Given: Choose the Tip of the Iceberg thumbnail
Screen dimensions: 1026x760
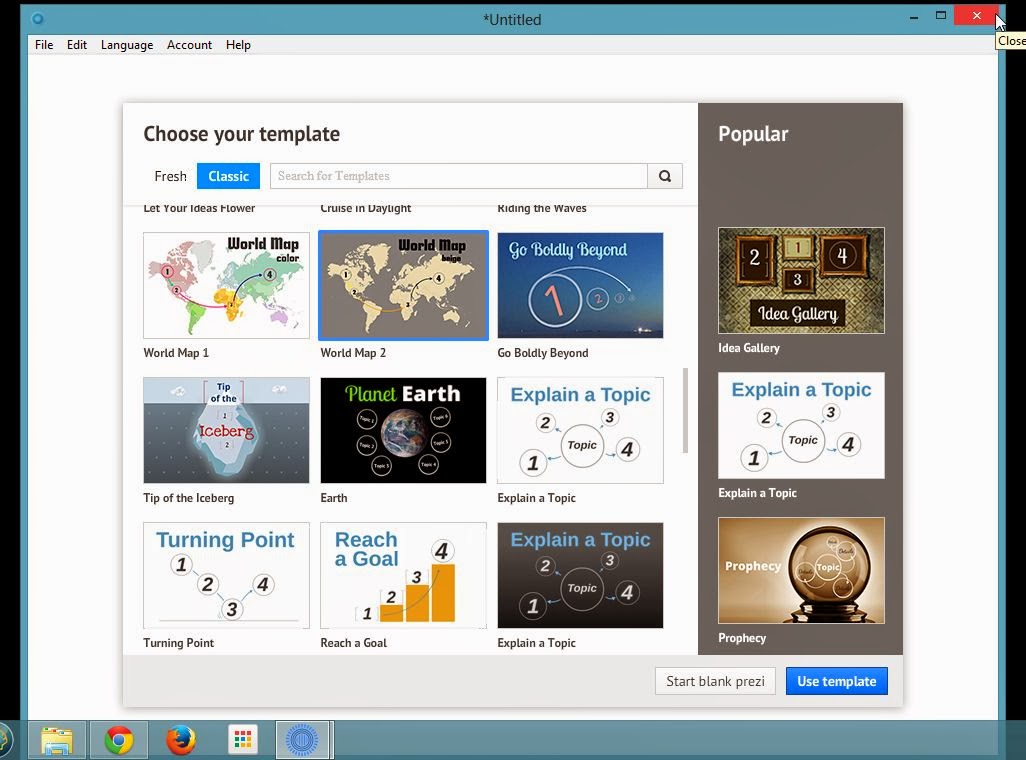Looking at the screenshot, I should (x=226, y=430).
